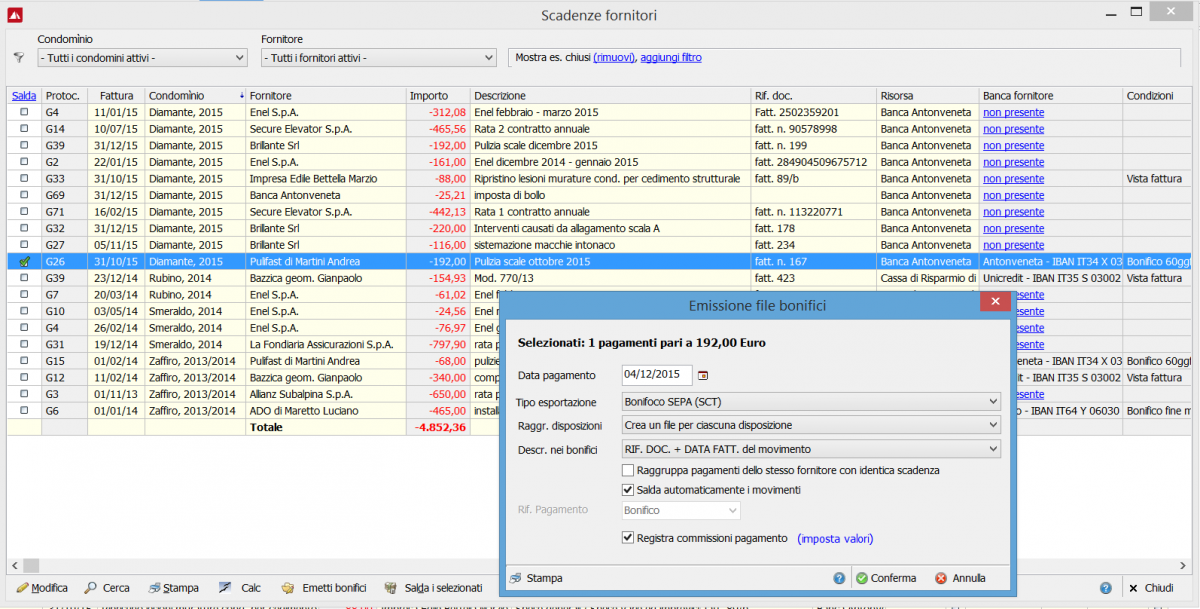The height and width of the screenshot is (609, 1200).
Task: Uncheck Registra commissioni pagamento
Action: (628, 538)
